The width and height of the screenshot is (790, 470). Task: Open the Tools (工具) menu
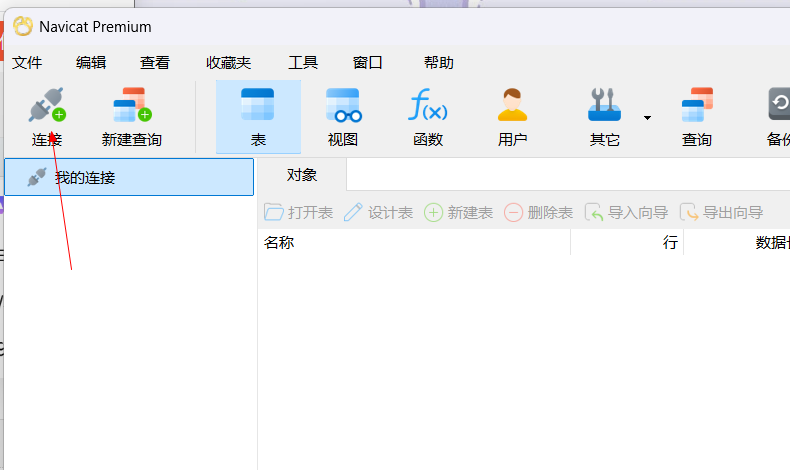[303, 62]
